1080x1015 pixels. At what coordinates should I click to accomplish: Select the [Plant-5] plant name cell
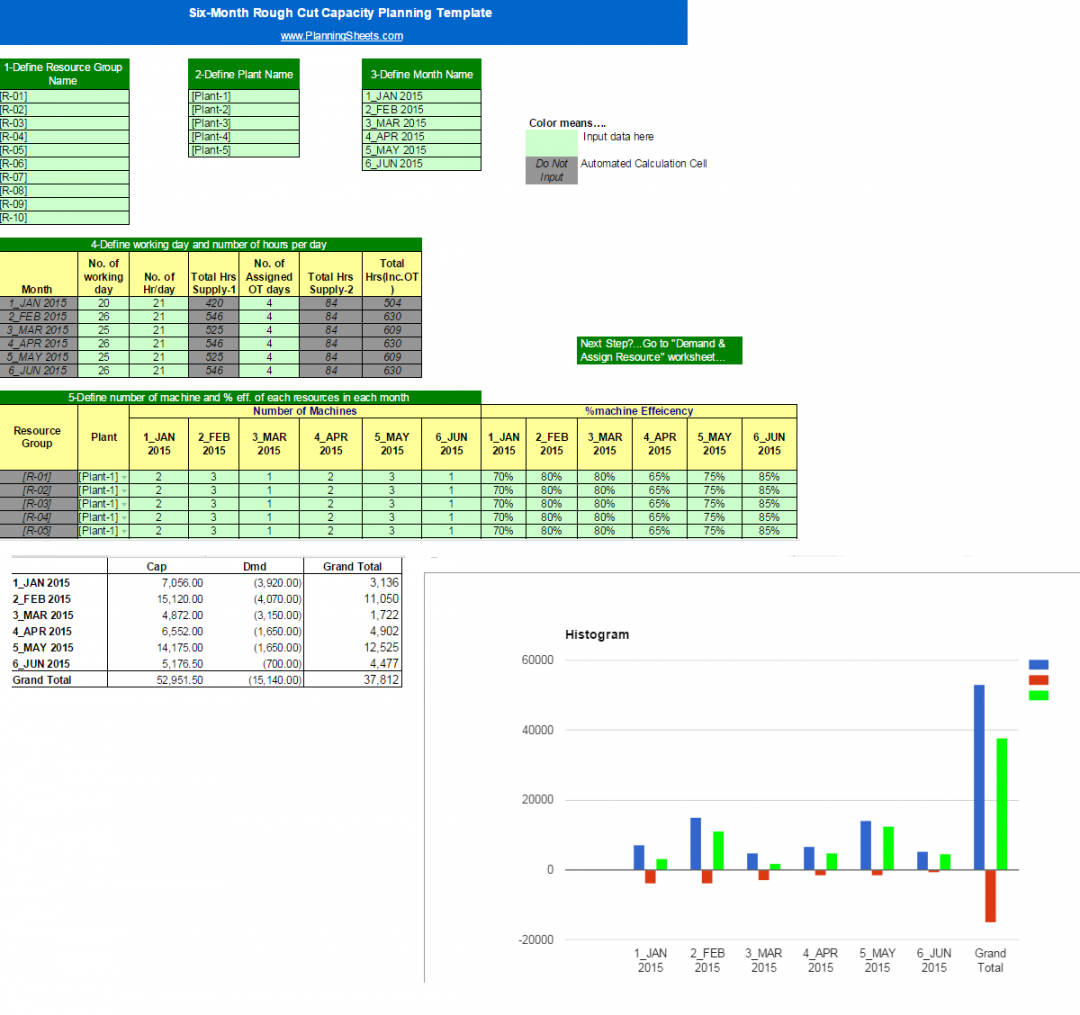tap(244, 150)
